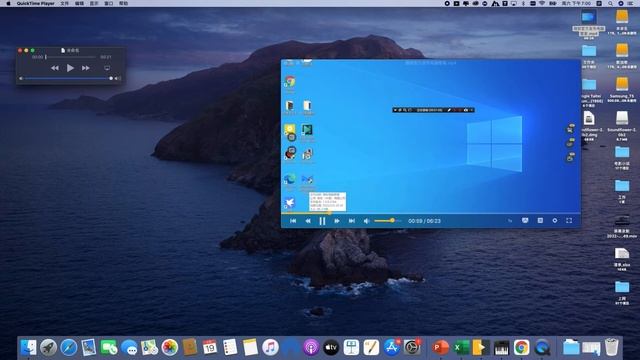The image size is (640, 360).
Task: Open the 显示 (View) menu
Action: [x=94, y=3]
